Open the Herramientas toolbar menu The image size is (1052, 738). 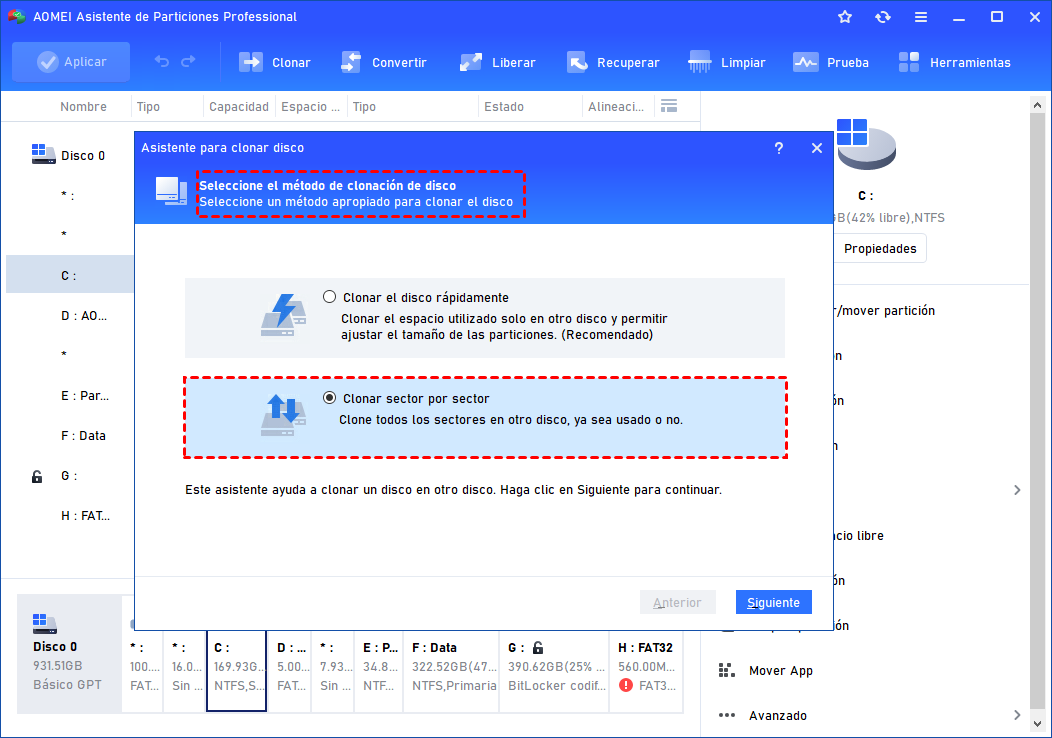coord(954,62)
